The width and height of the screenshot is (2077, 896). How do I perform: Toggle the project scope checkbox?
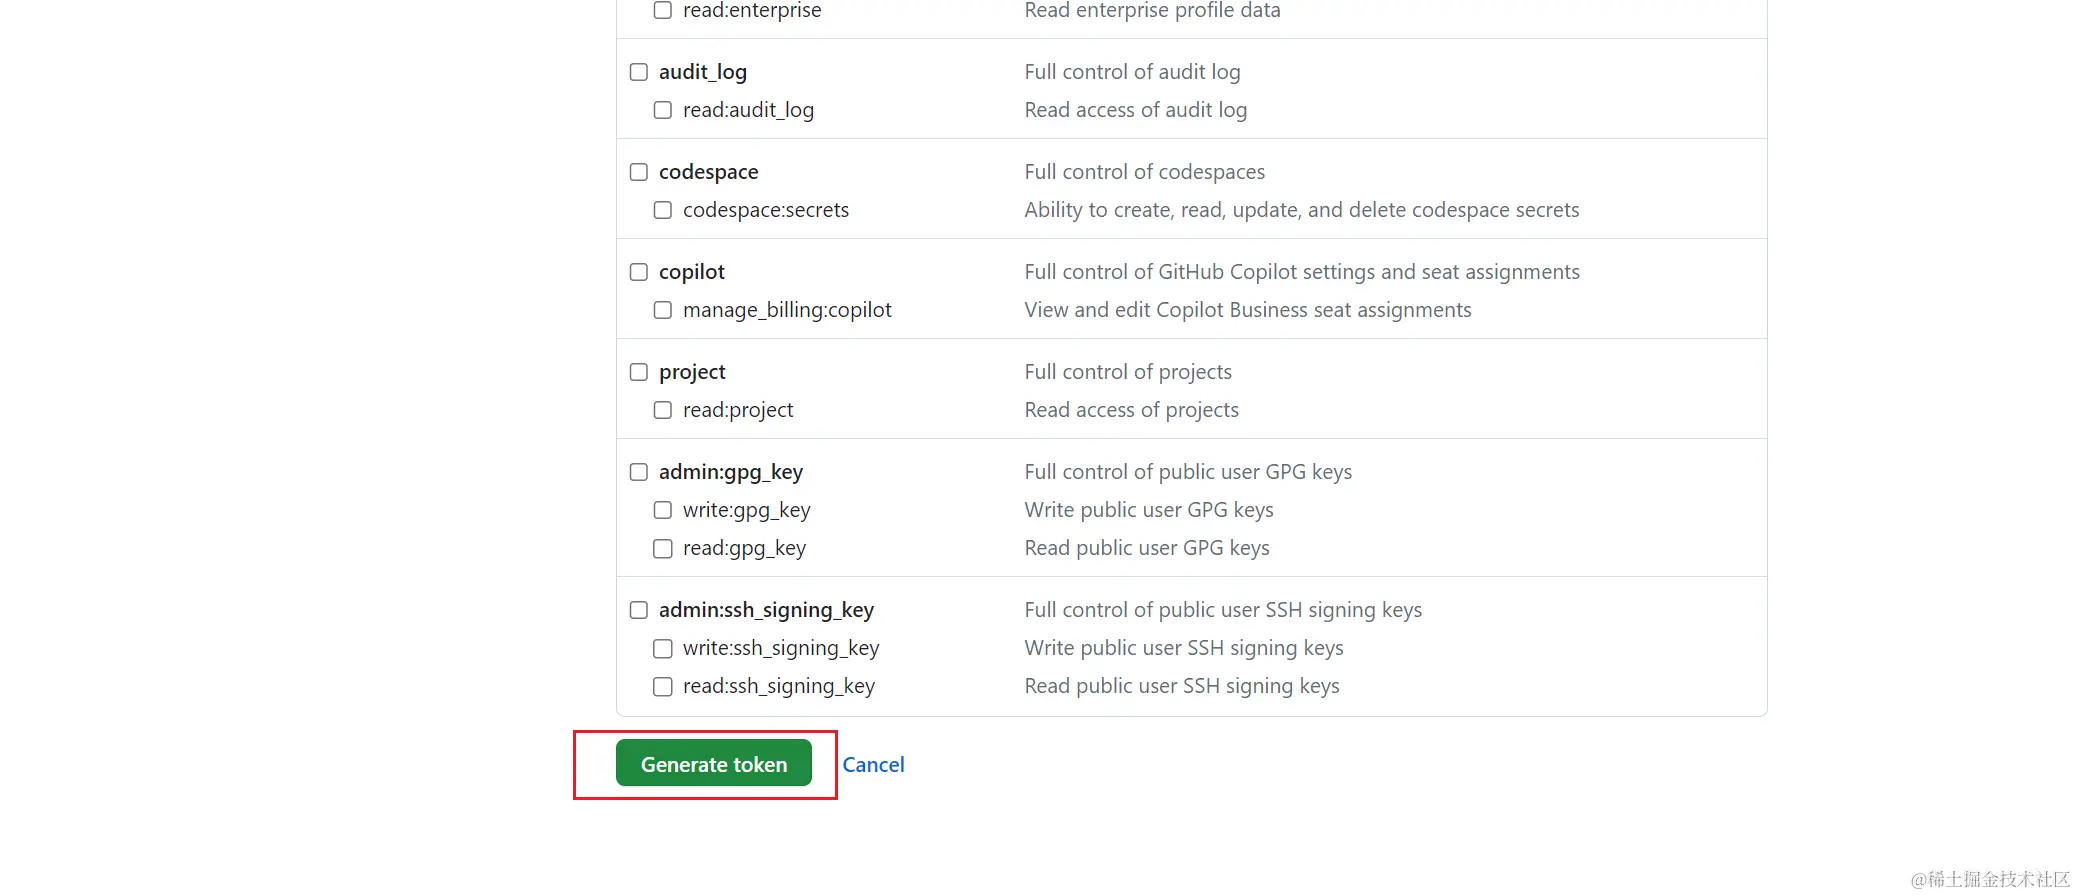[639, 372]
